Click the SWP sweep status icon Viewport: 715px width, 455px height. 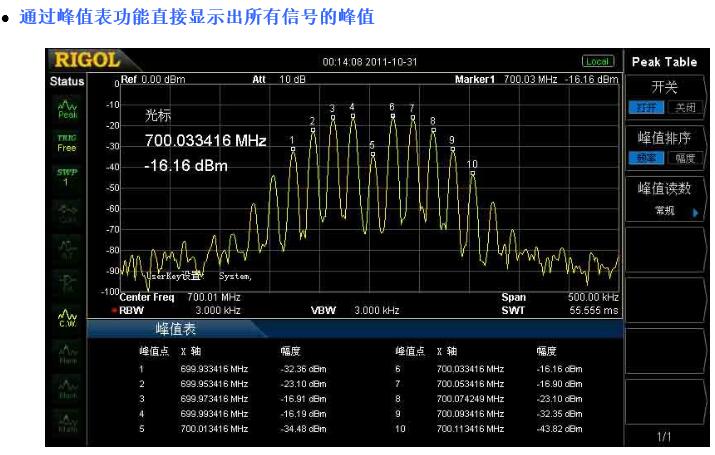67,177
